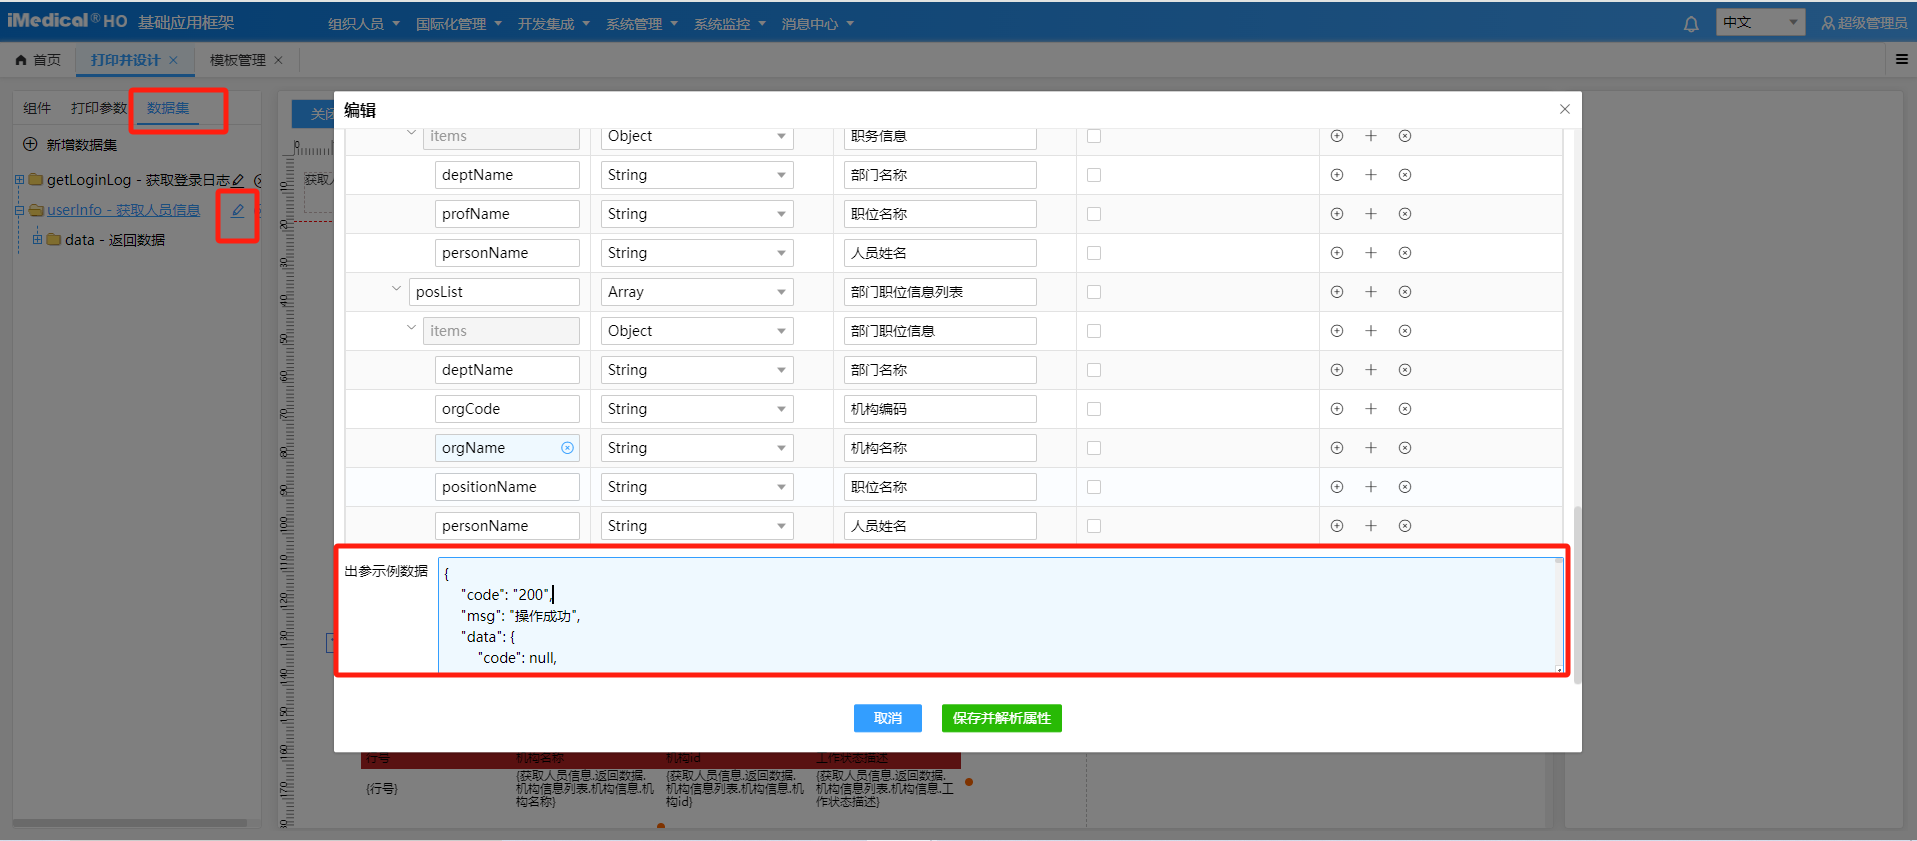Open the hamburger menu at top right

[x=1901, y=60]
